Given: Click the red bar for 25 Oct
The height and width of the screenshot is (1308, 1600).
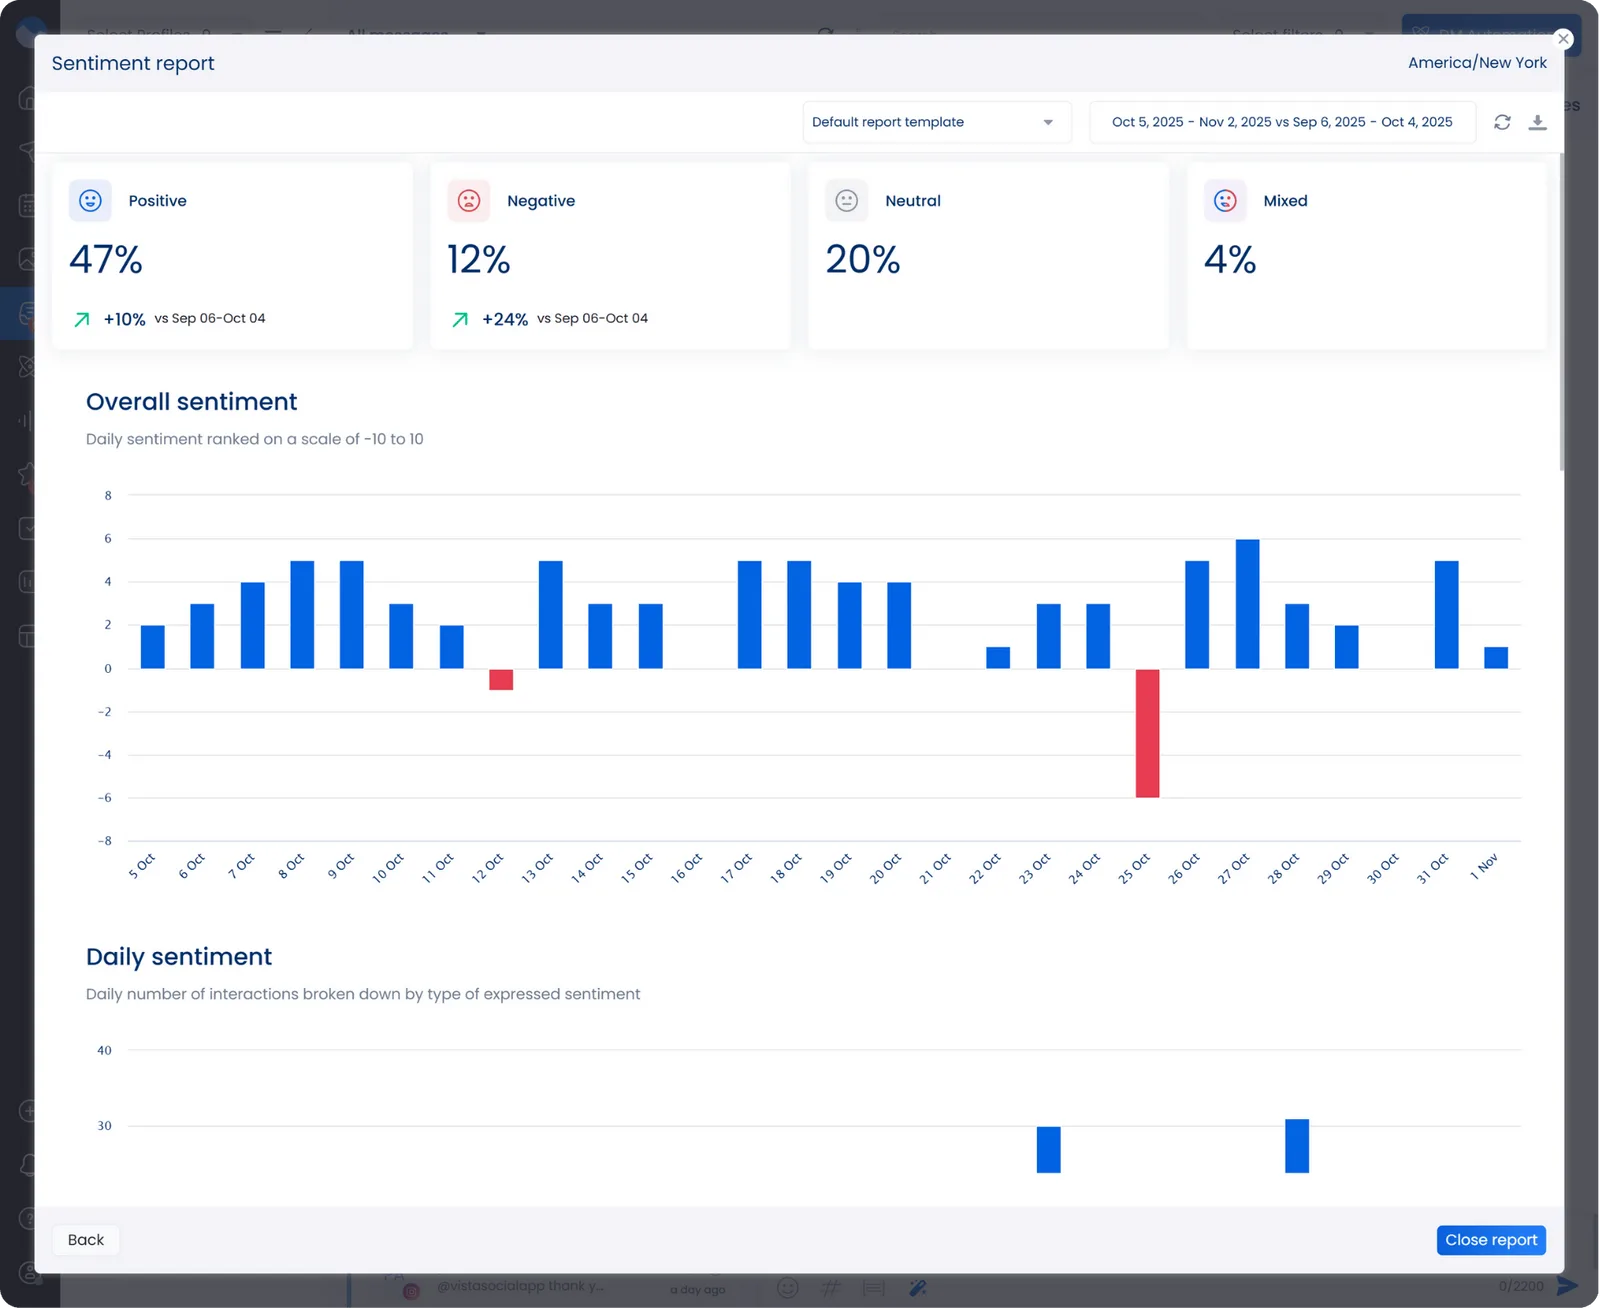Looking at the screenshot, I should pos(1147,733).
